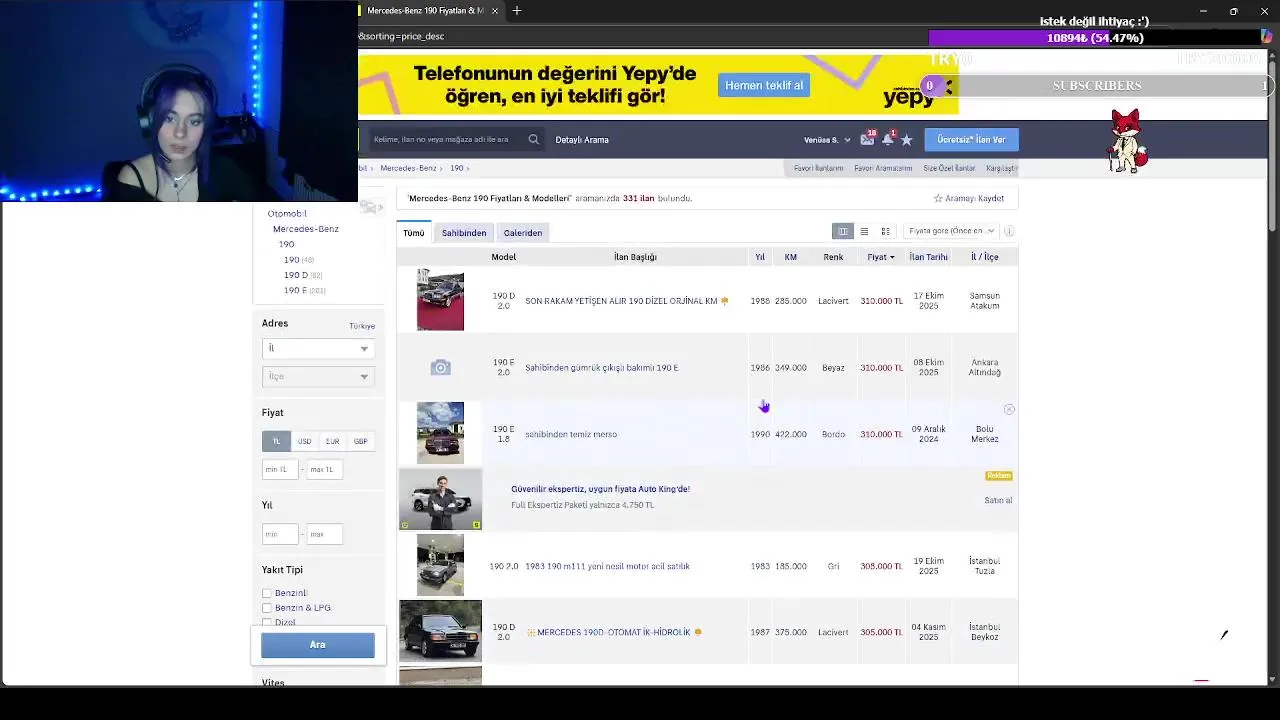Sort by the KM column header

point(790,257)
